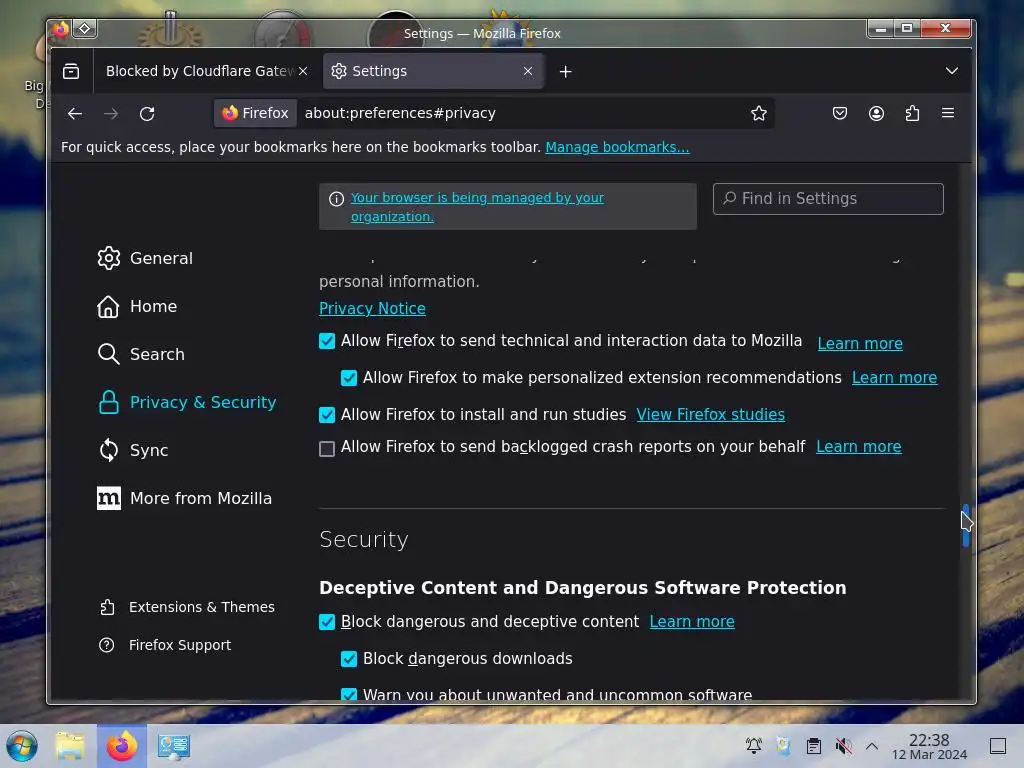This screenshot has width=1024, height=768.
Task: Click the Manage bookmarks link
Action: [x=617, y=148]
